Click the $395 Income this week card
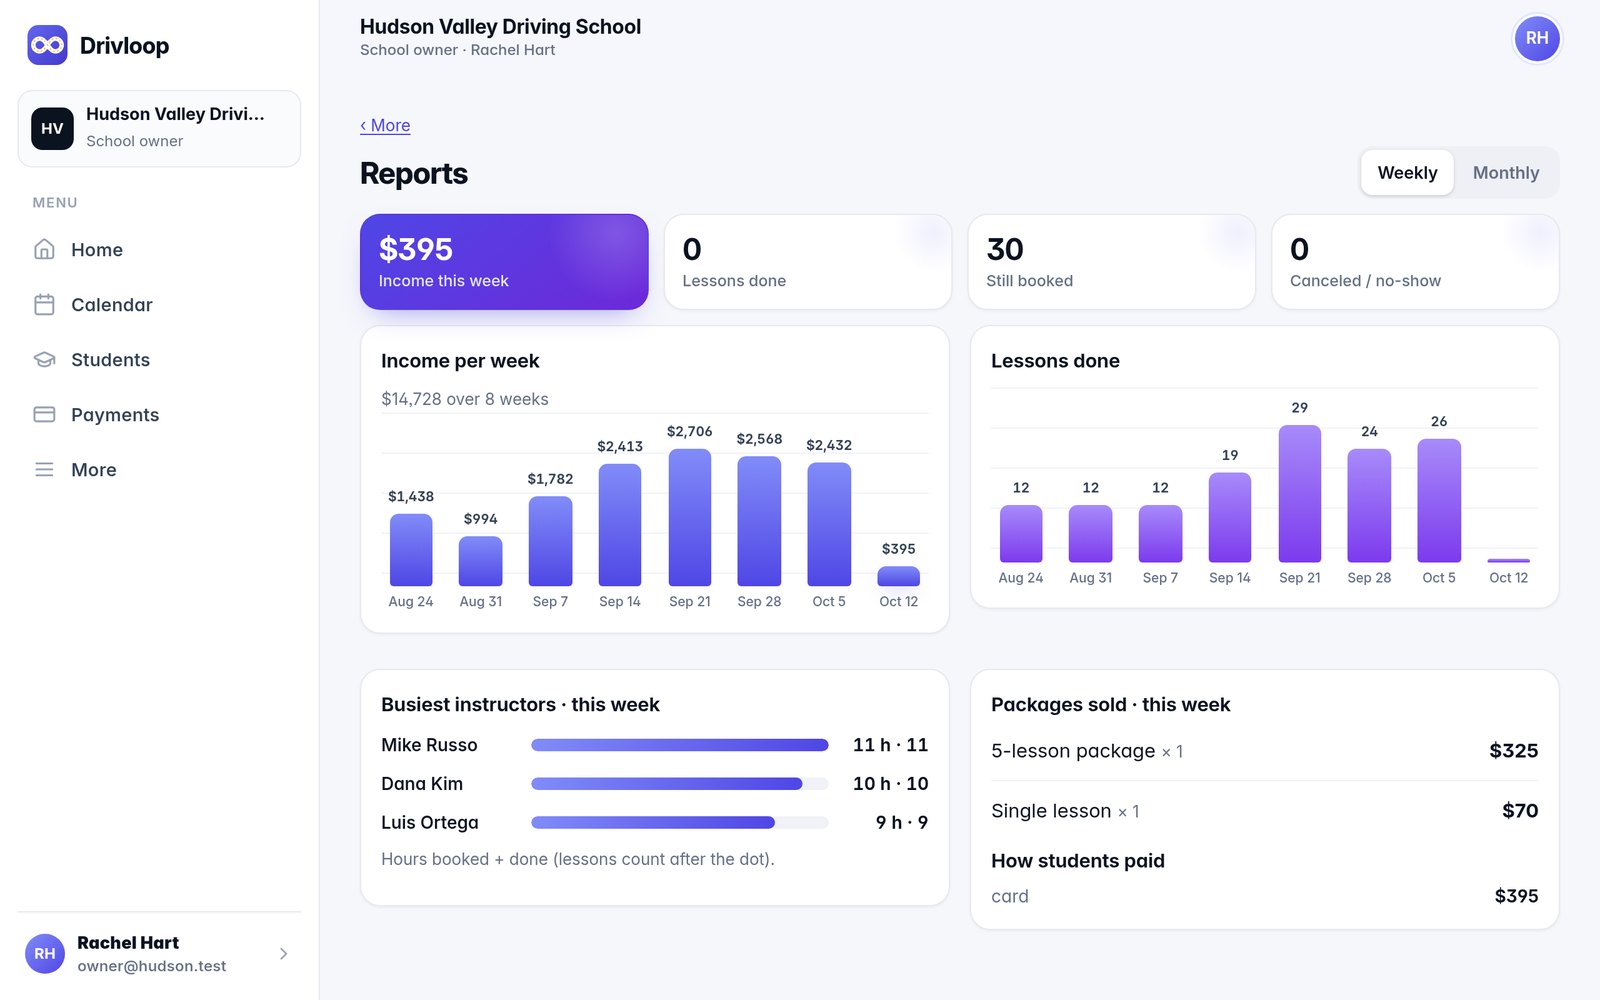Screen dimensions: 1600x1000 pyautogui.click(x=504, y=262)
